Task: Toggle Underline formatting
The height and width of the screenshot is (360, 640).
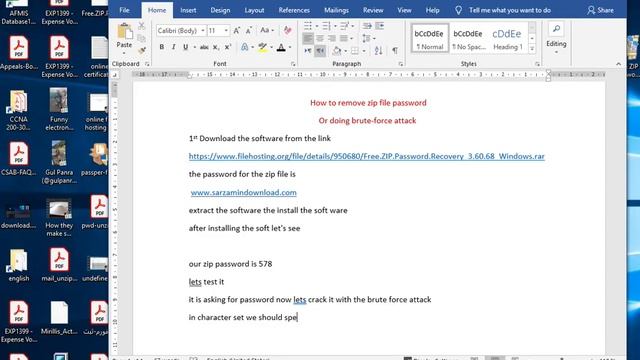Action: click(x=185, y=47)
